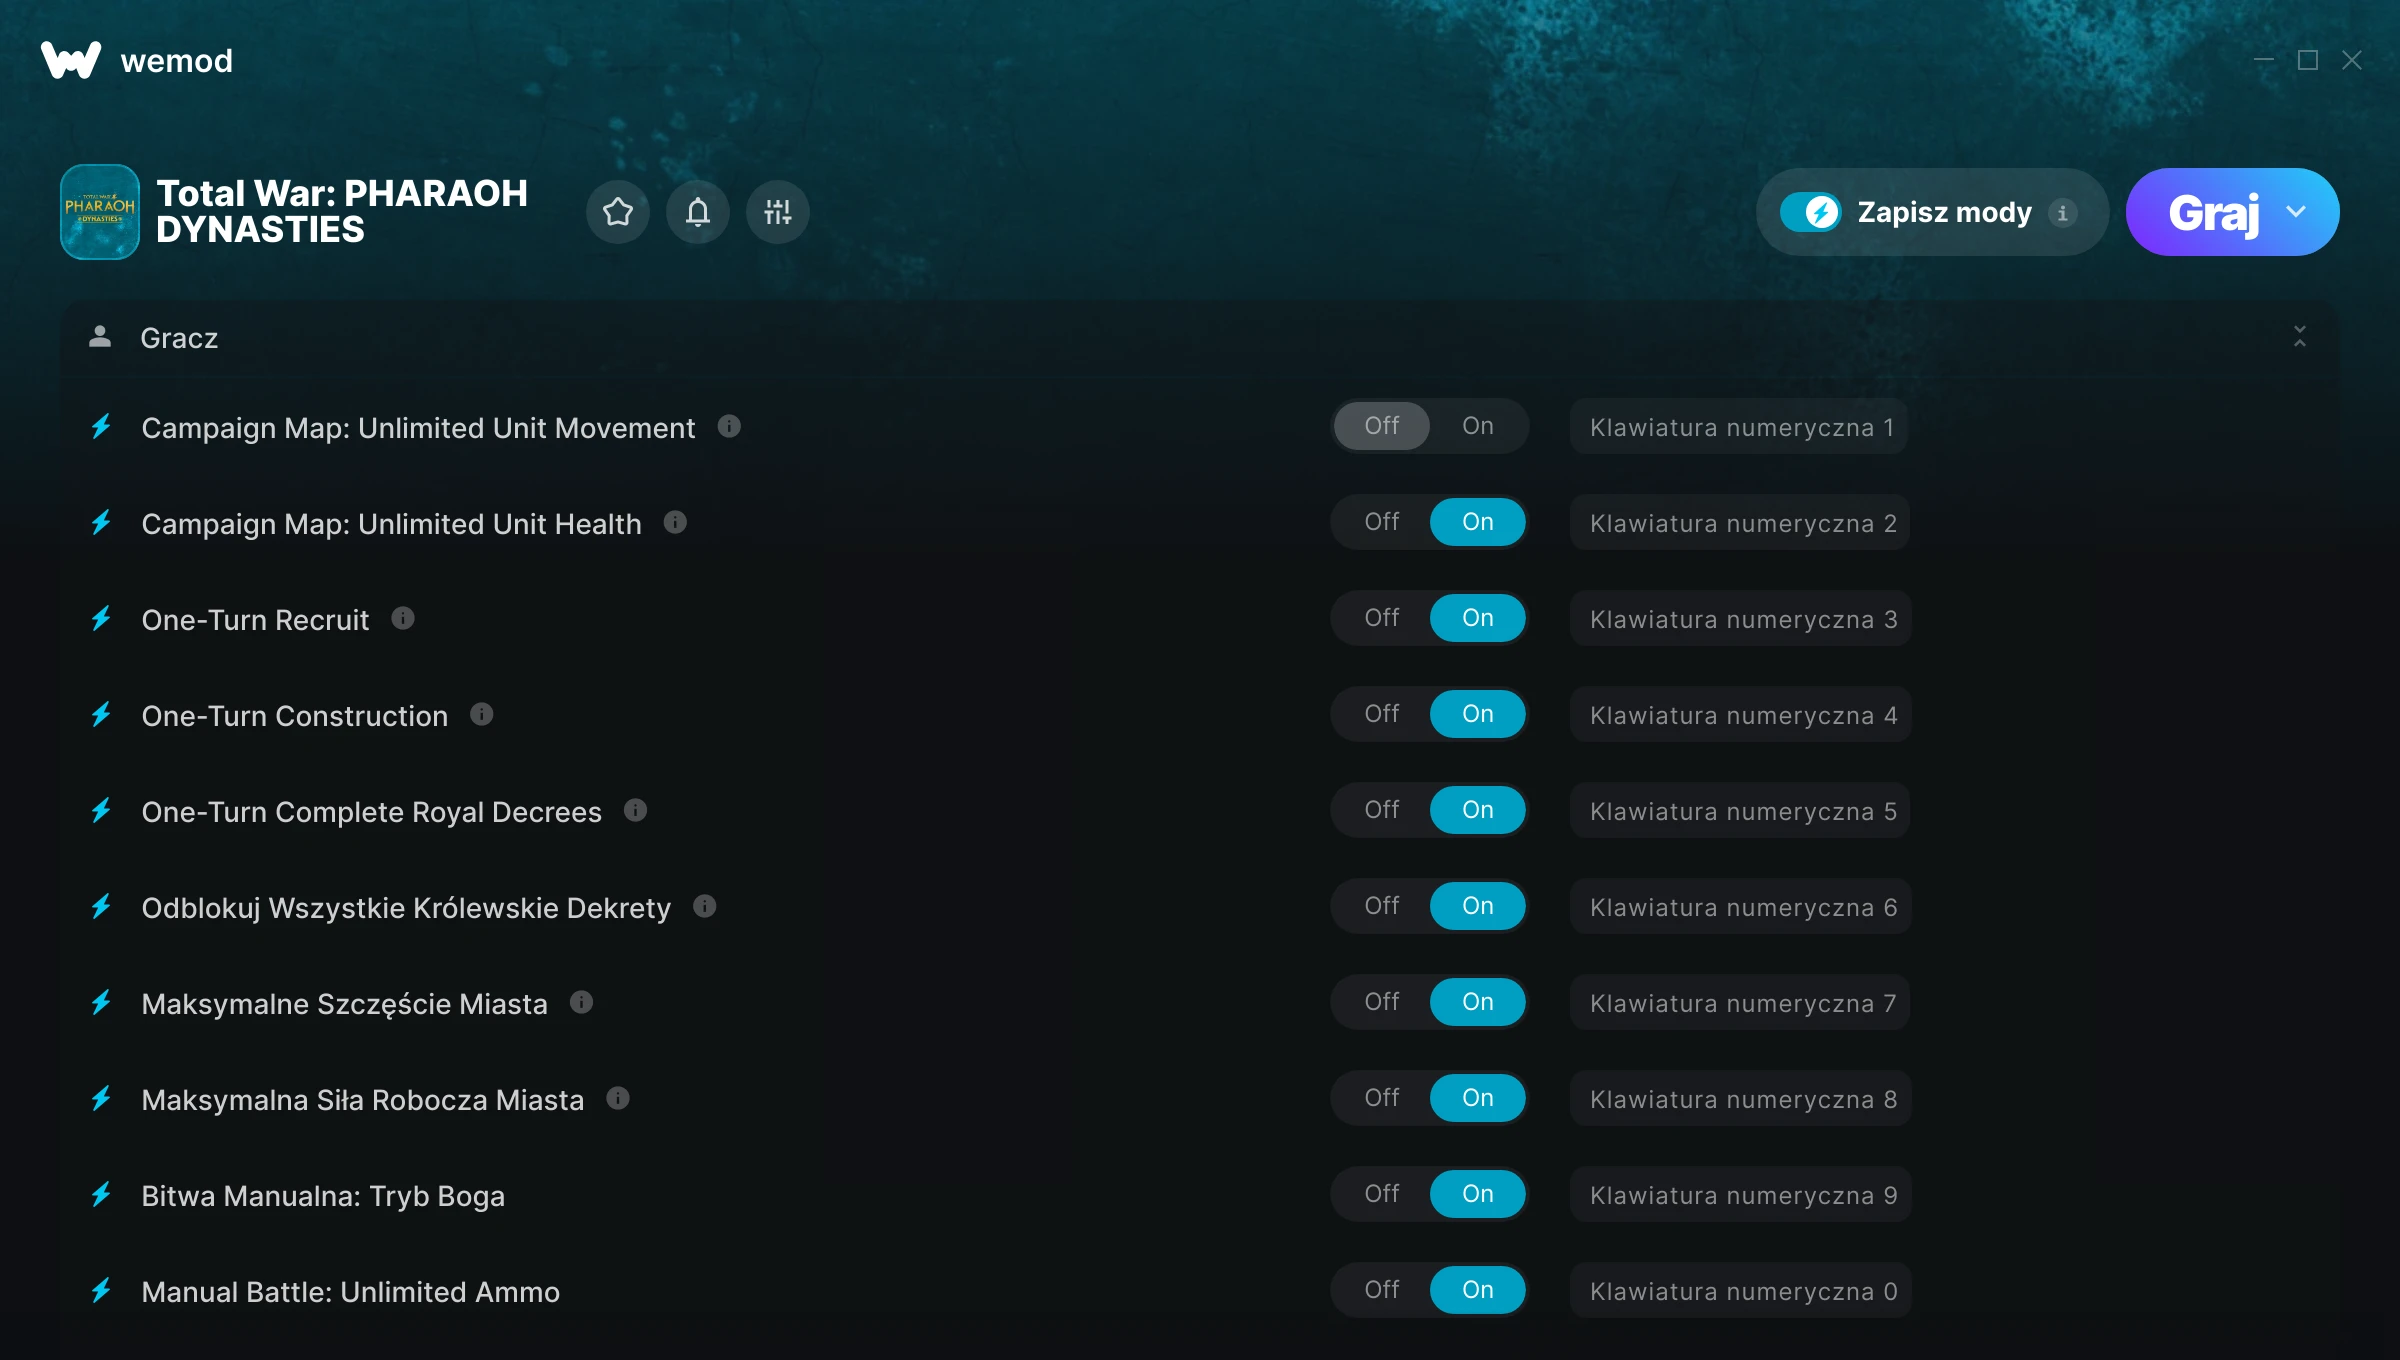Show info for Maksymalne Szczęście Miasta
This screenshot has width=2400, height=1360.
tap(582, 1002)
